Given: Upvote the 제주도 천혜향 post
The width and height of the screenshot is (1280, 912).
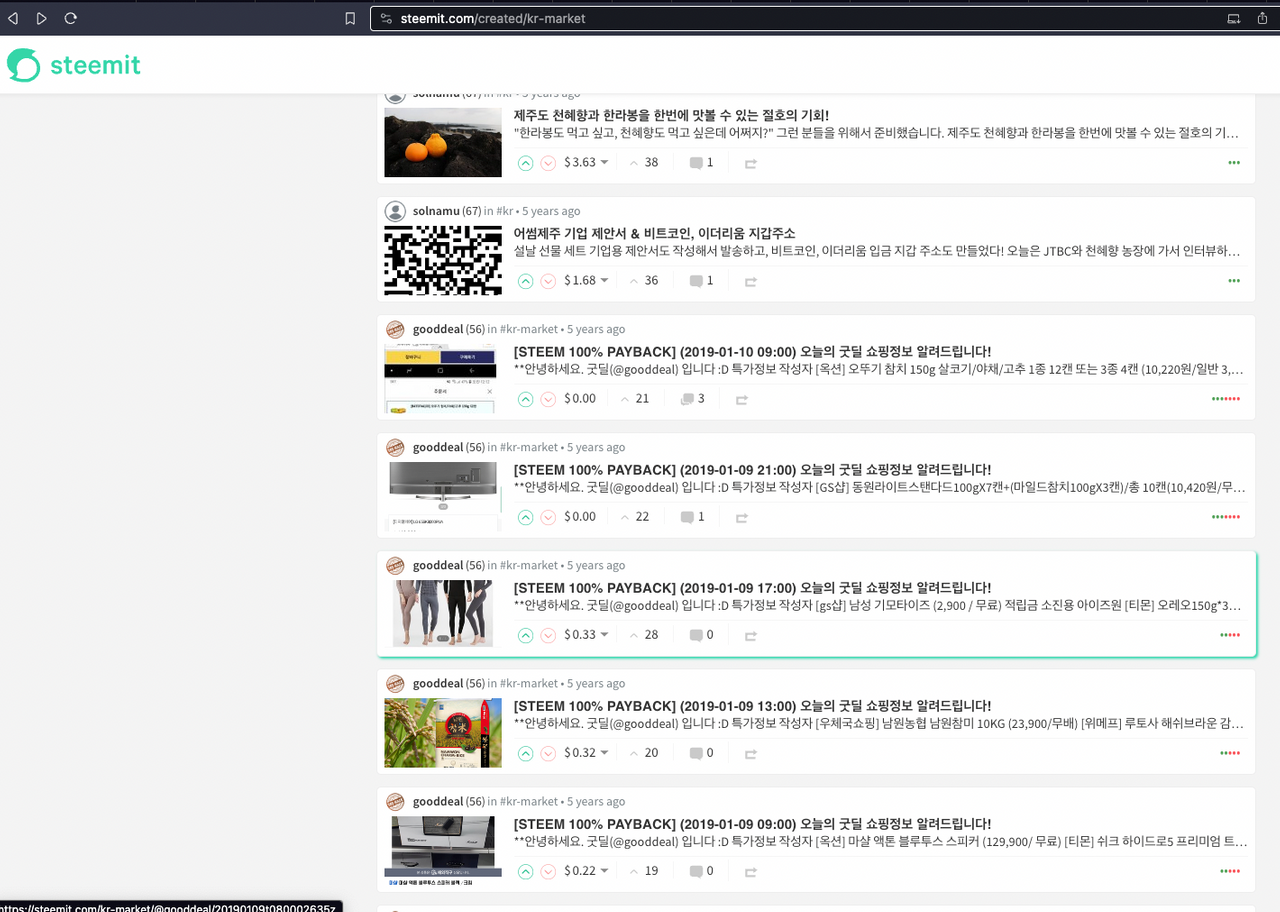Looking at the screenshot, I should (525, 163).
